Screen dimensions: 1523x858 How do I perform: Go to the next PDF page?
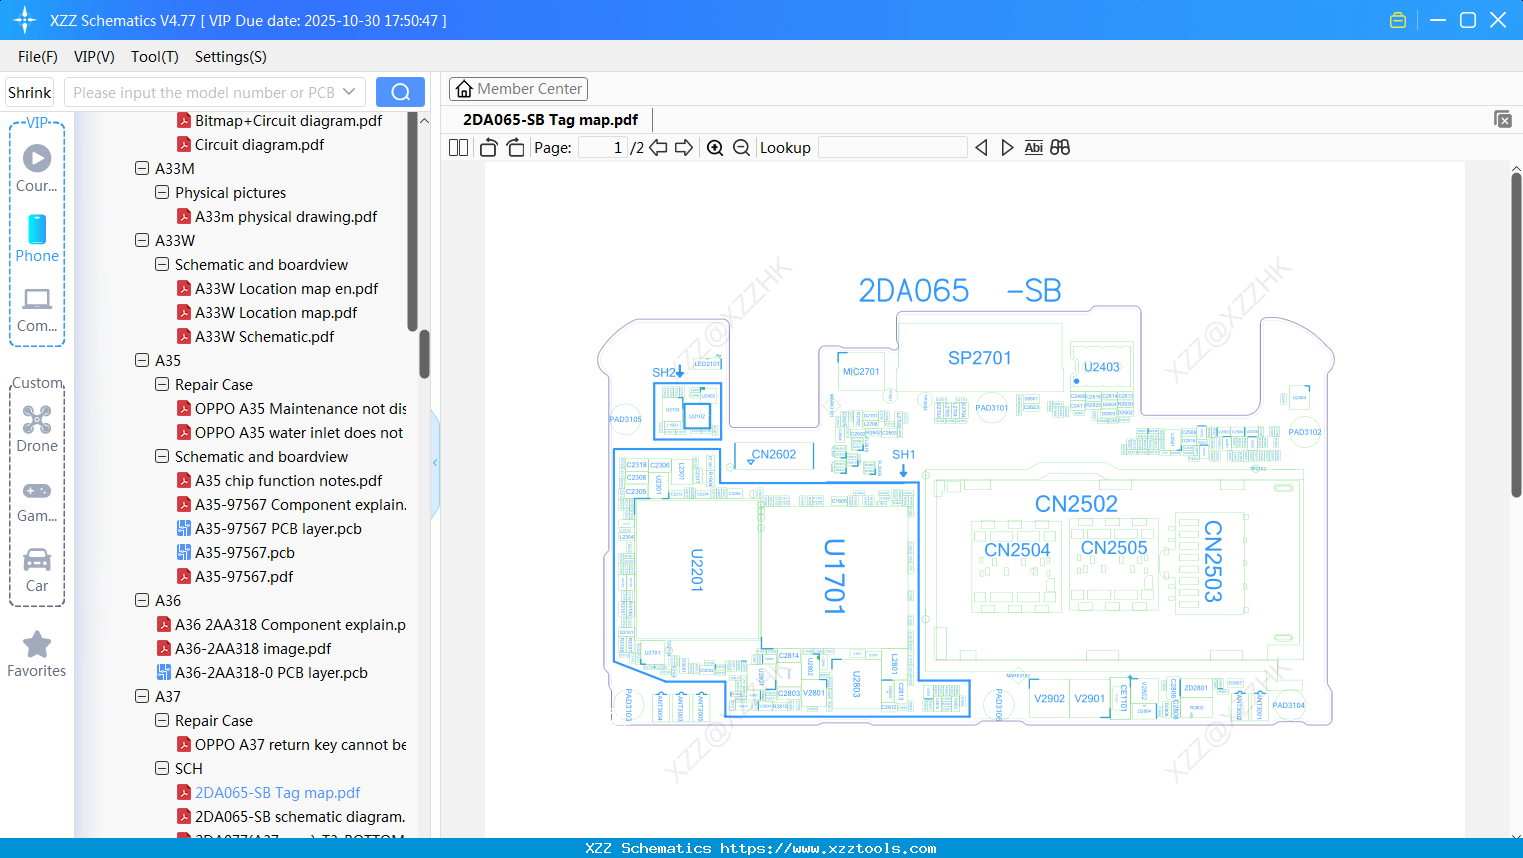[684, 148]
